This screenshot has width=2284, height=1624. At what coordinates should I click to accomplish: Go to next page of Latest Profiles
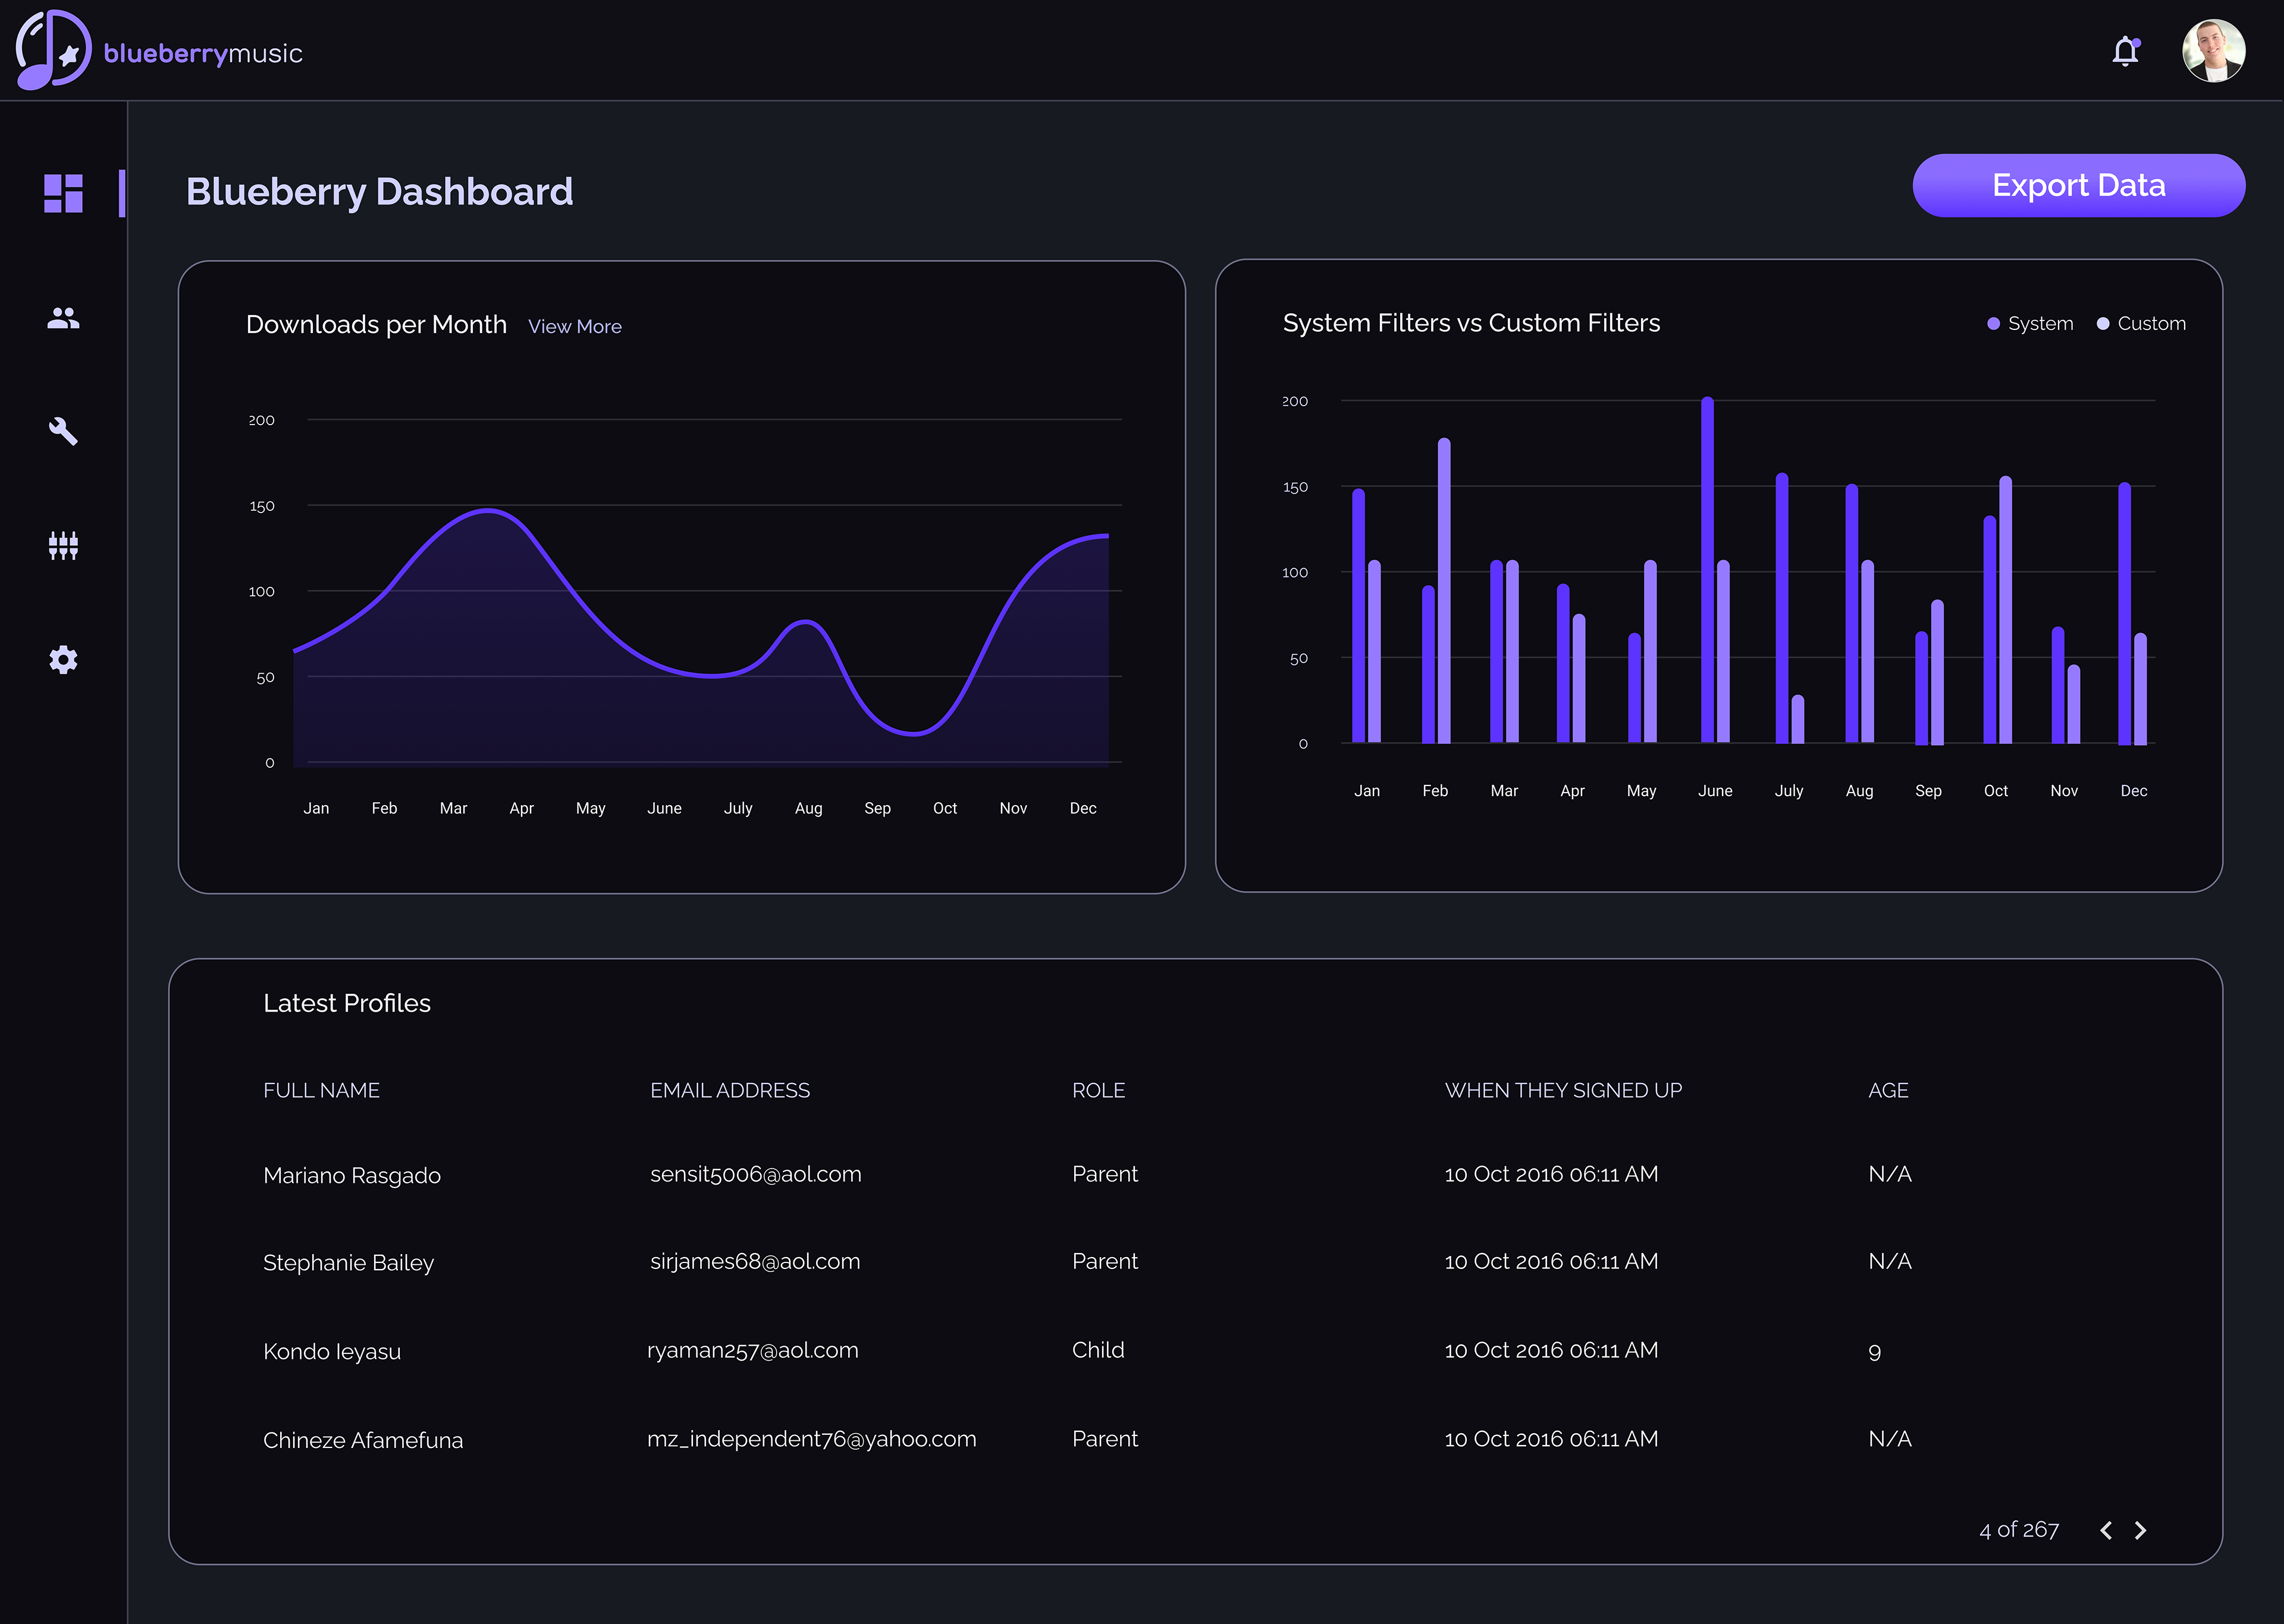coord(2141,1530)
